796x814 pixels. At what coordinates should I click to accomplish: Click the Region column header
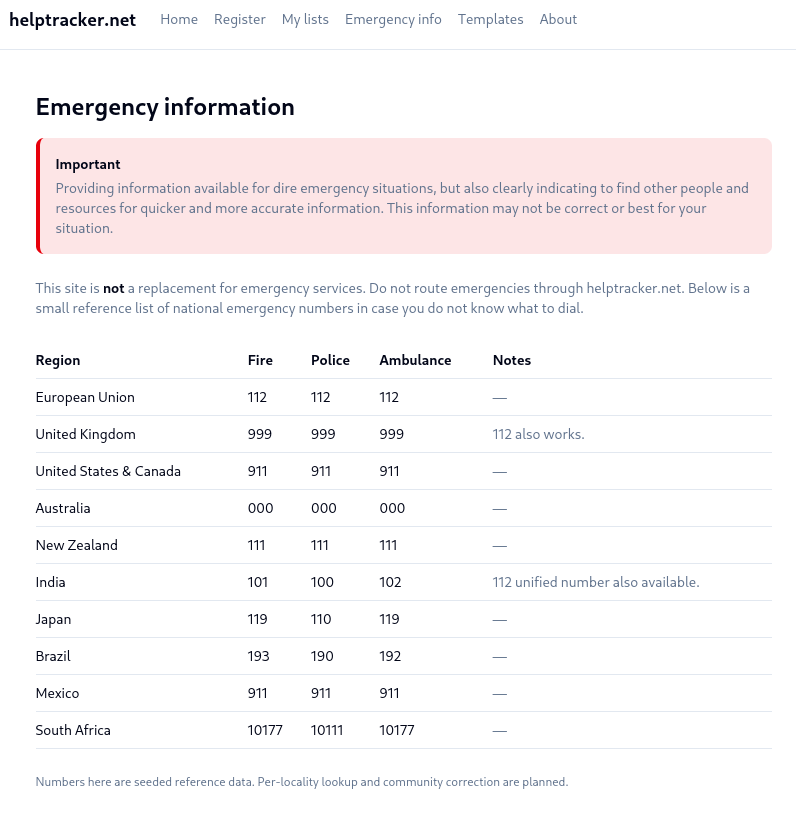58,360
